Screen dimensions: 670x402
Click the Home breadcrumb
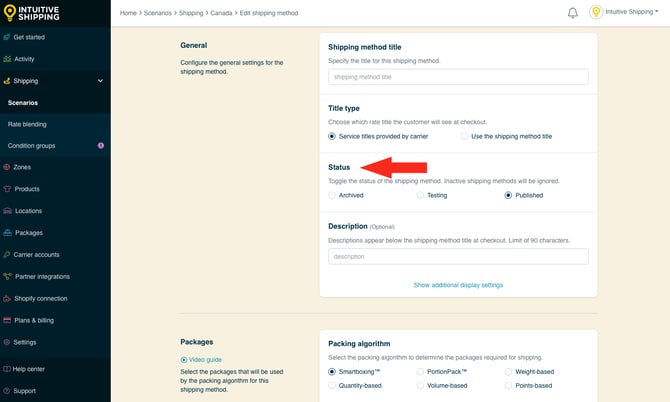[128, 13]
